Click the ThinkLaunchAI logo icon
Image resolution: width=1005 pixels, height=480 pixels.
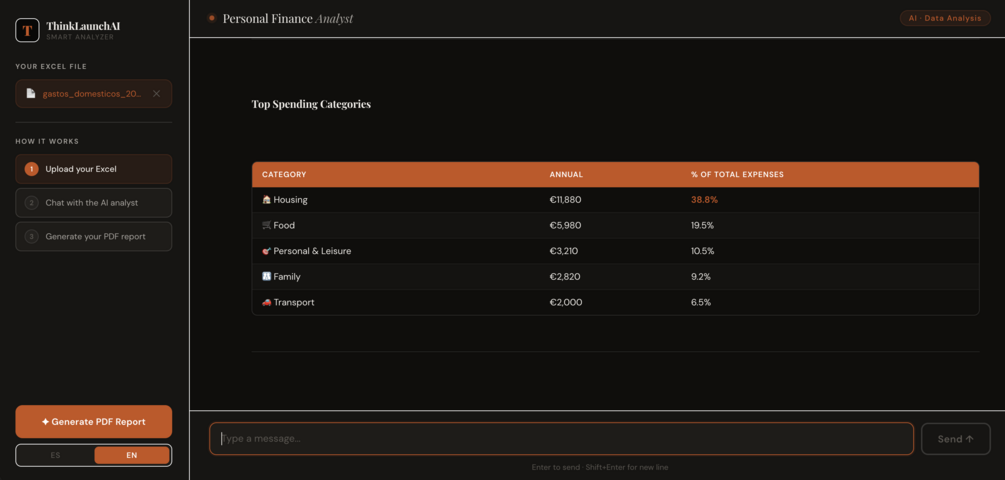28,30
